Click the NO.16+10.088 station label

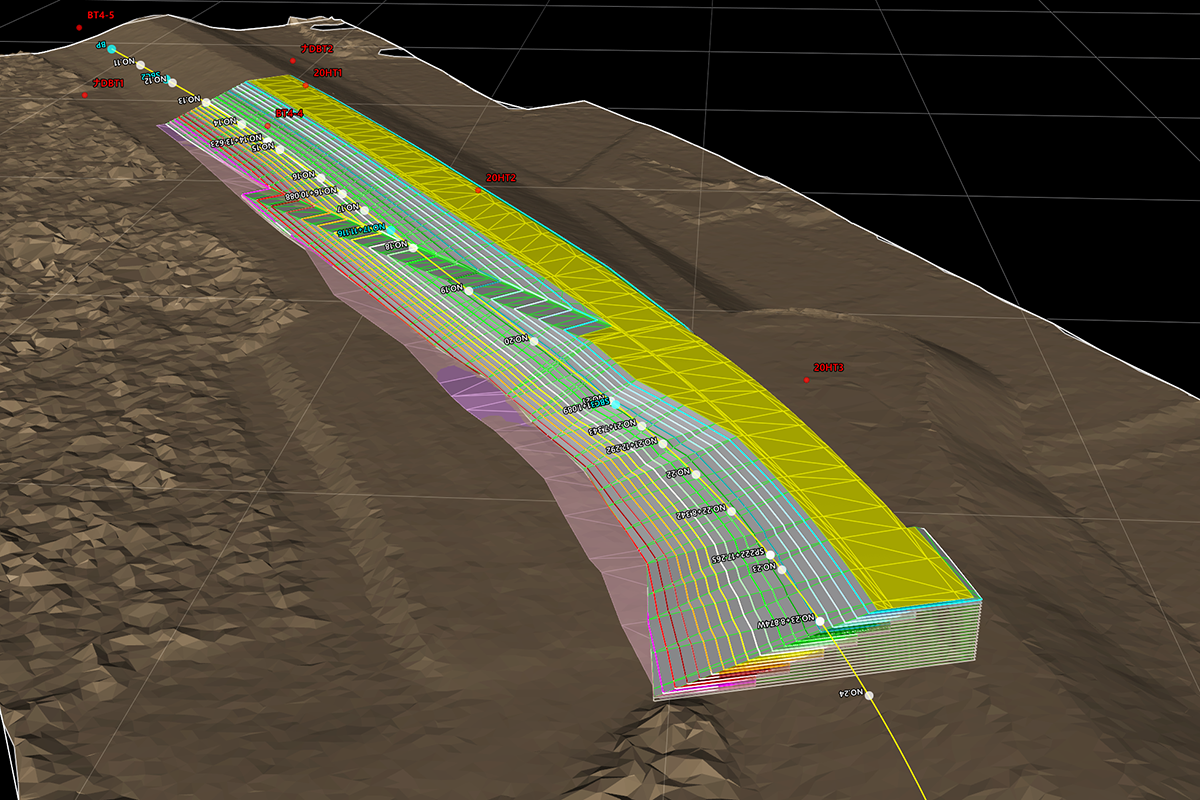click(x=311, y=193)
